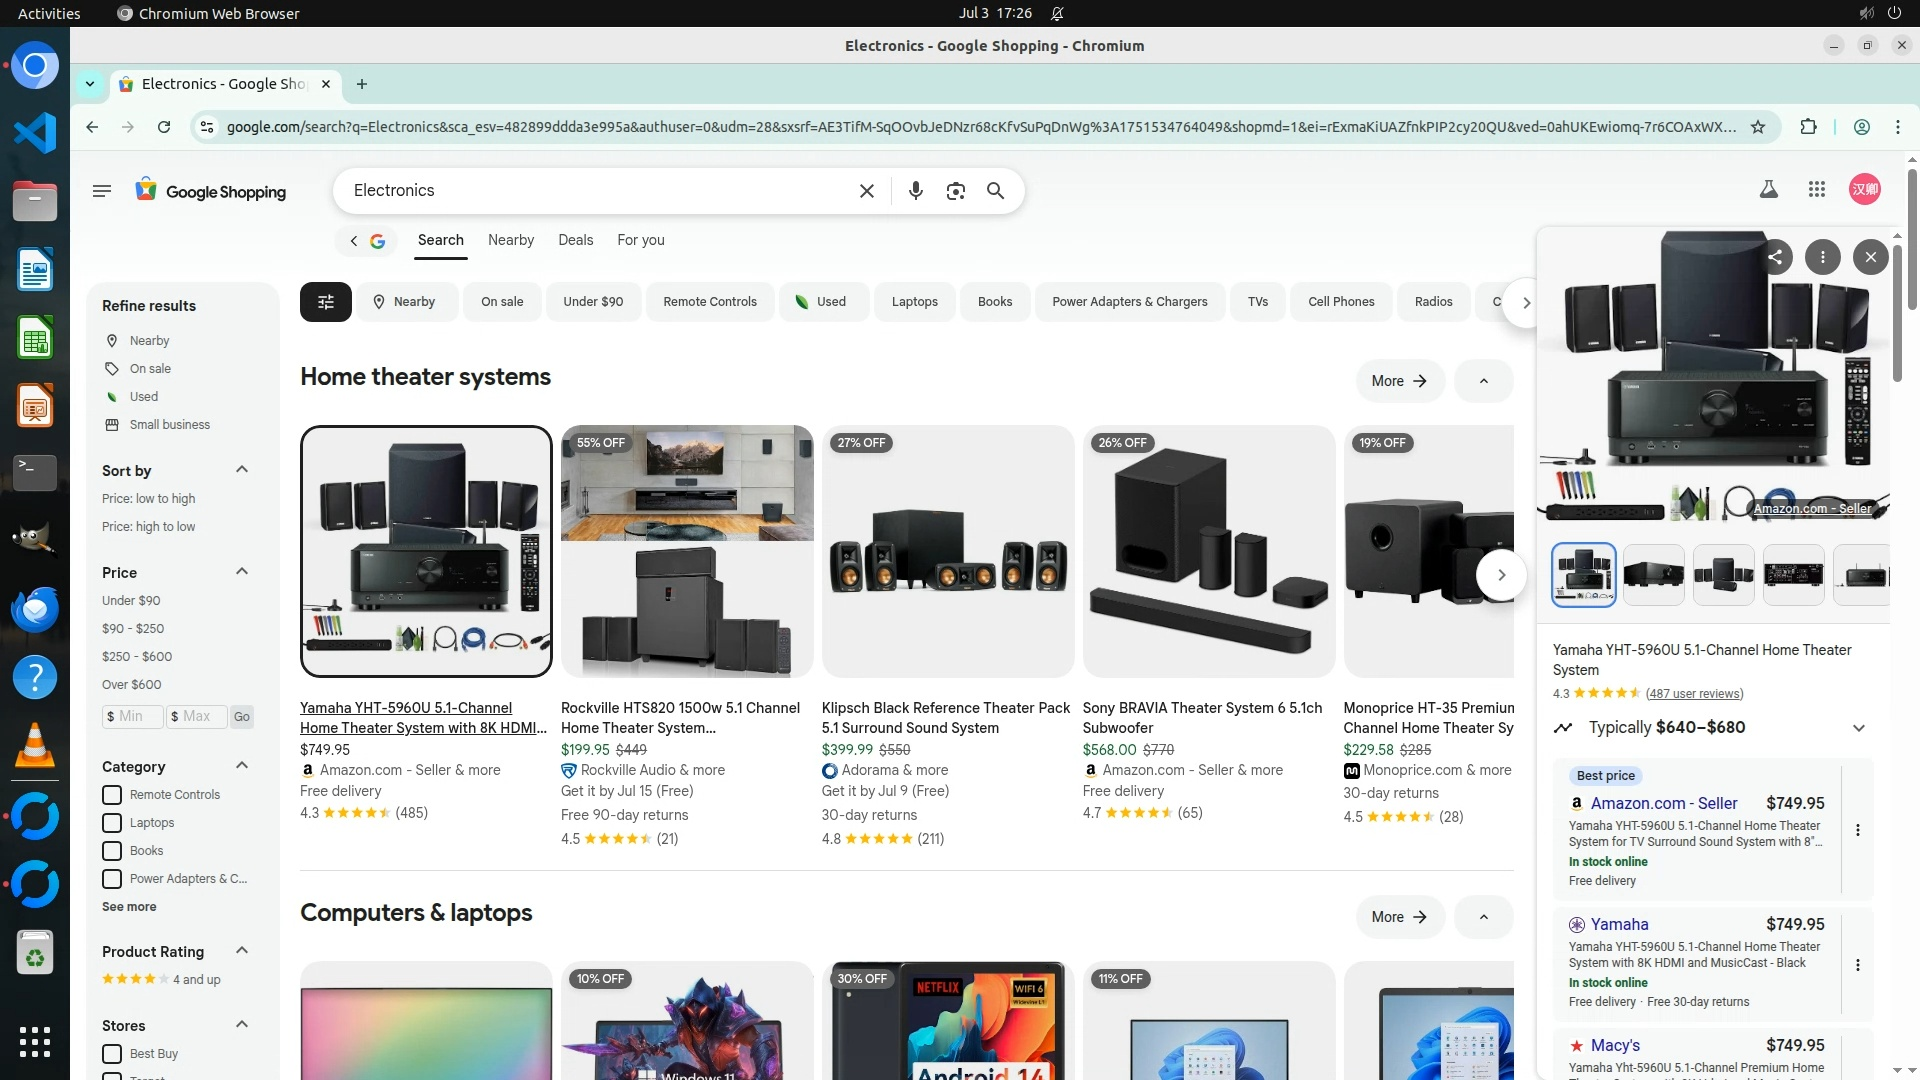Click share icon on product panel

pyautogui.click(x=1775, y=257)
